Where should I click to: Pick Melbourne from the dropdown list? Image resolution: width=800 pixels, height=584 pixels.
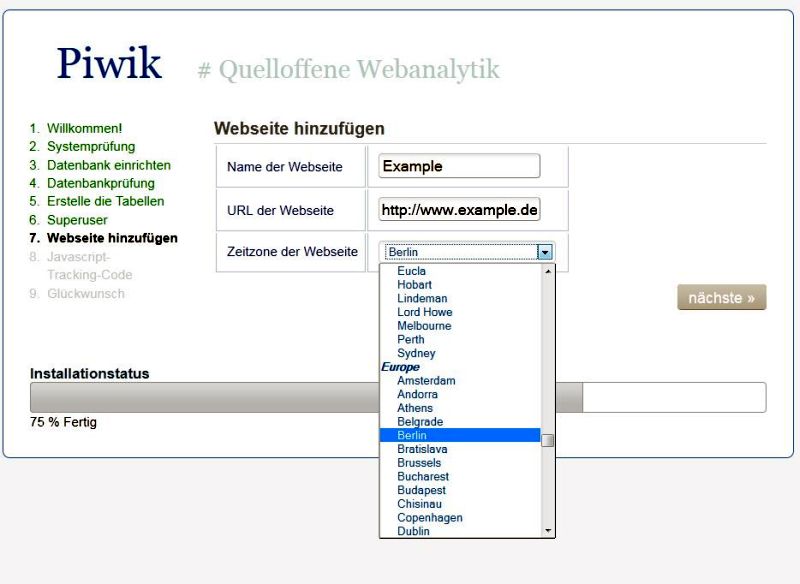tap(460, 326)
